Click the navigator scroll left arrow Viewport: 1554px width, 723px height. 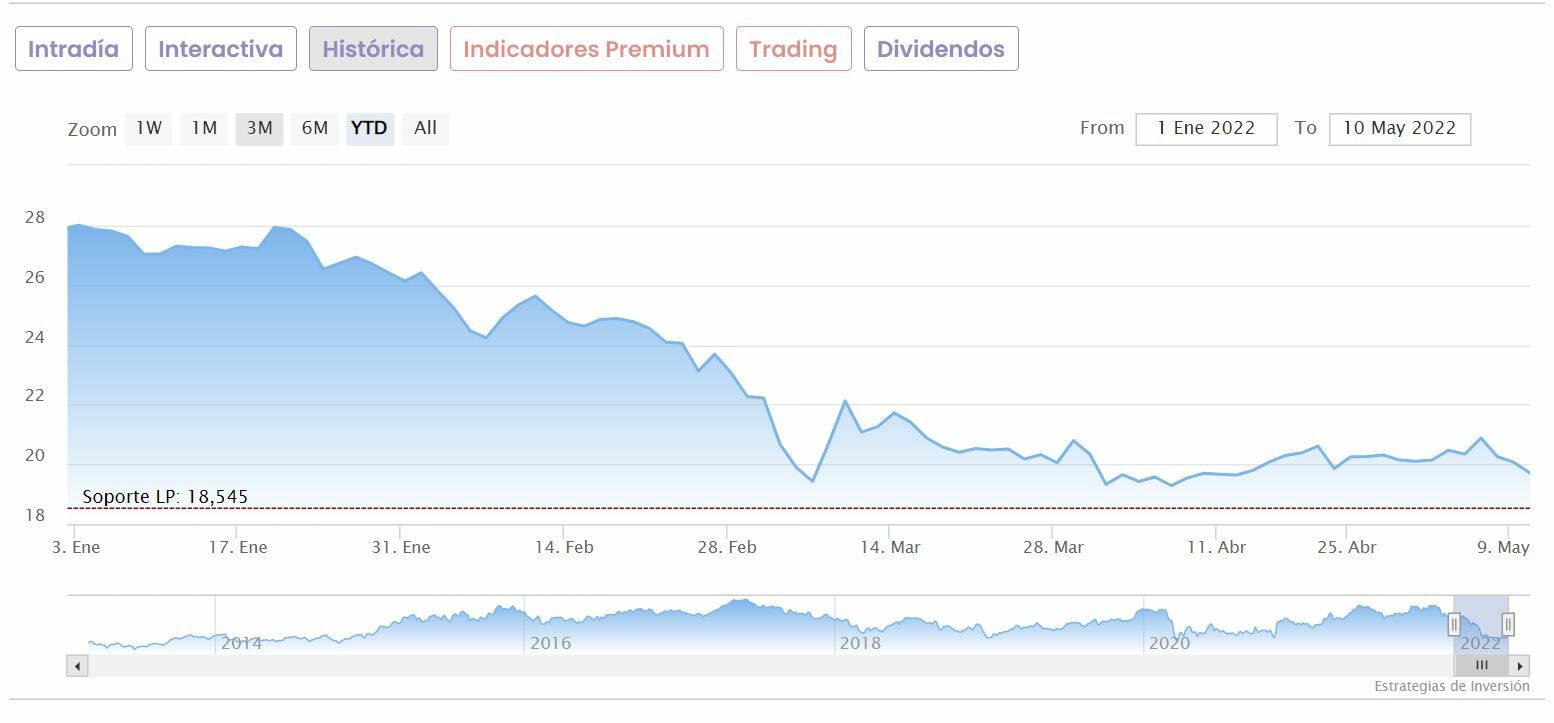click(77, 666)
